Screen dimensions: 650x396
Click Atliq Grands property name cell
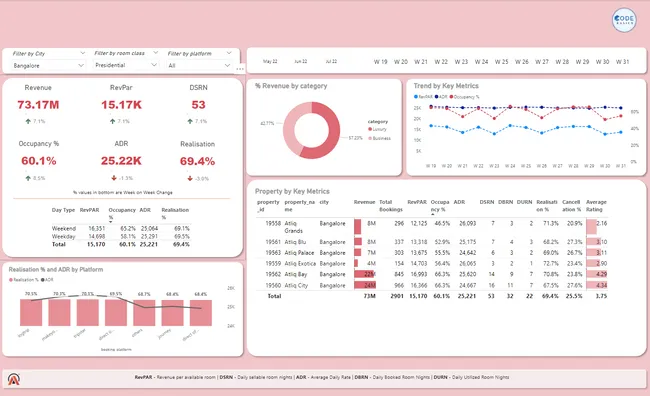pos(294,227)
